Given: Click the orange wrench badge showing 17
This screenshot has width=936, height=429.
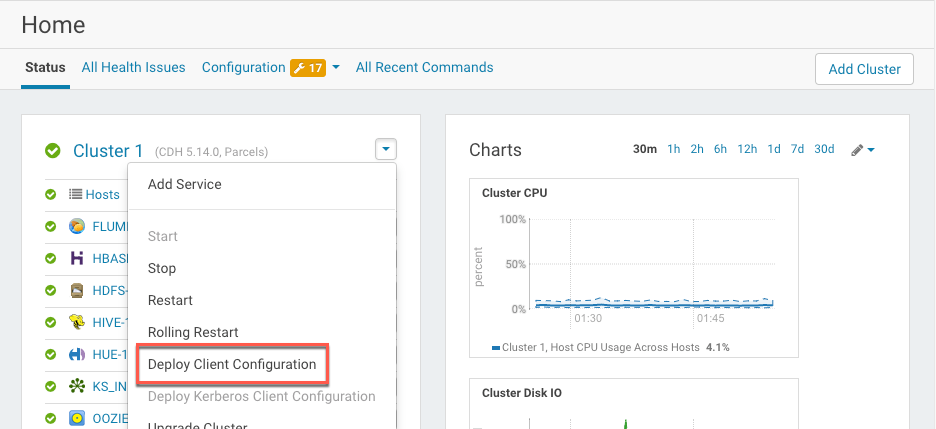Looking at the screenshot, I should point(307,68).
